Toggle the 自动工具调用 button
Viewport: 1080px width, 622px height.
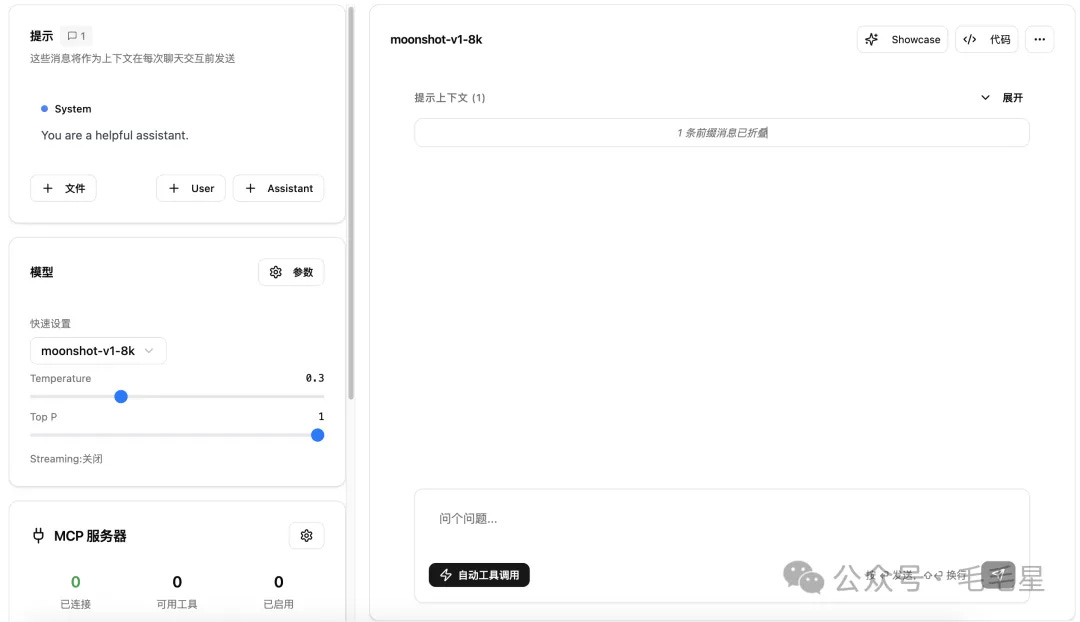point(479,575)
